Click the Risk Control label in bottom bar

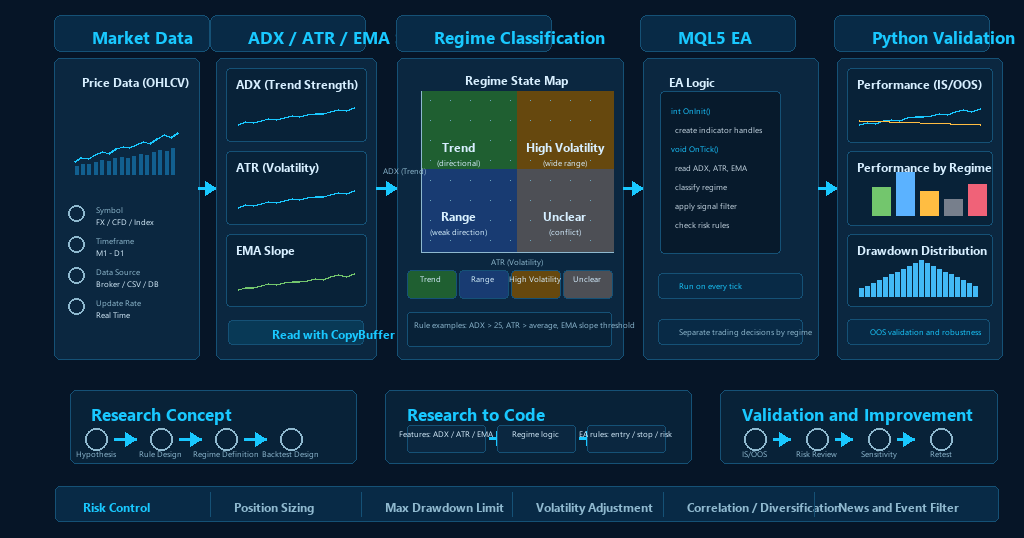click(116, 507)
